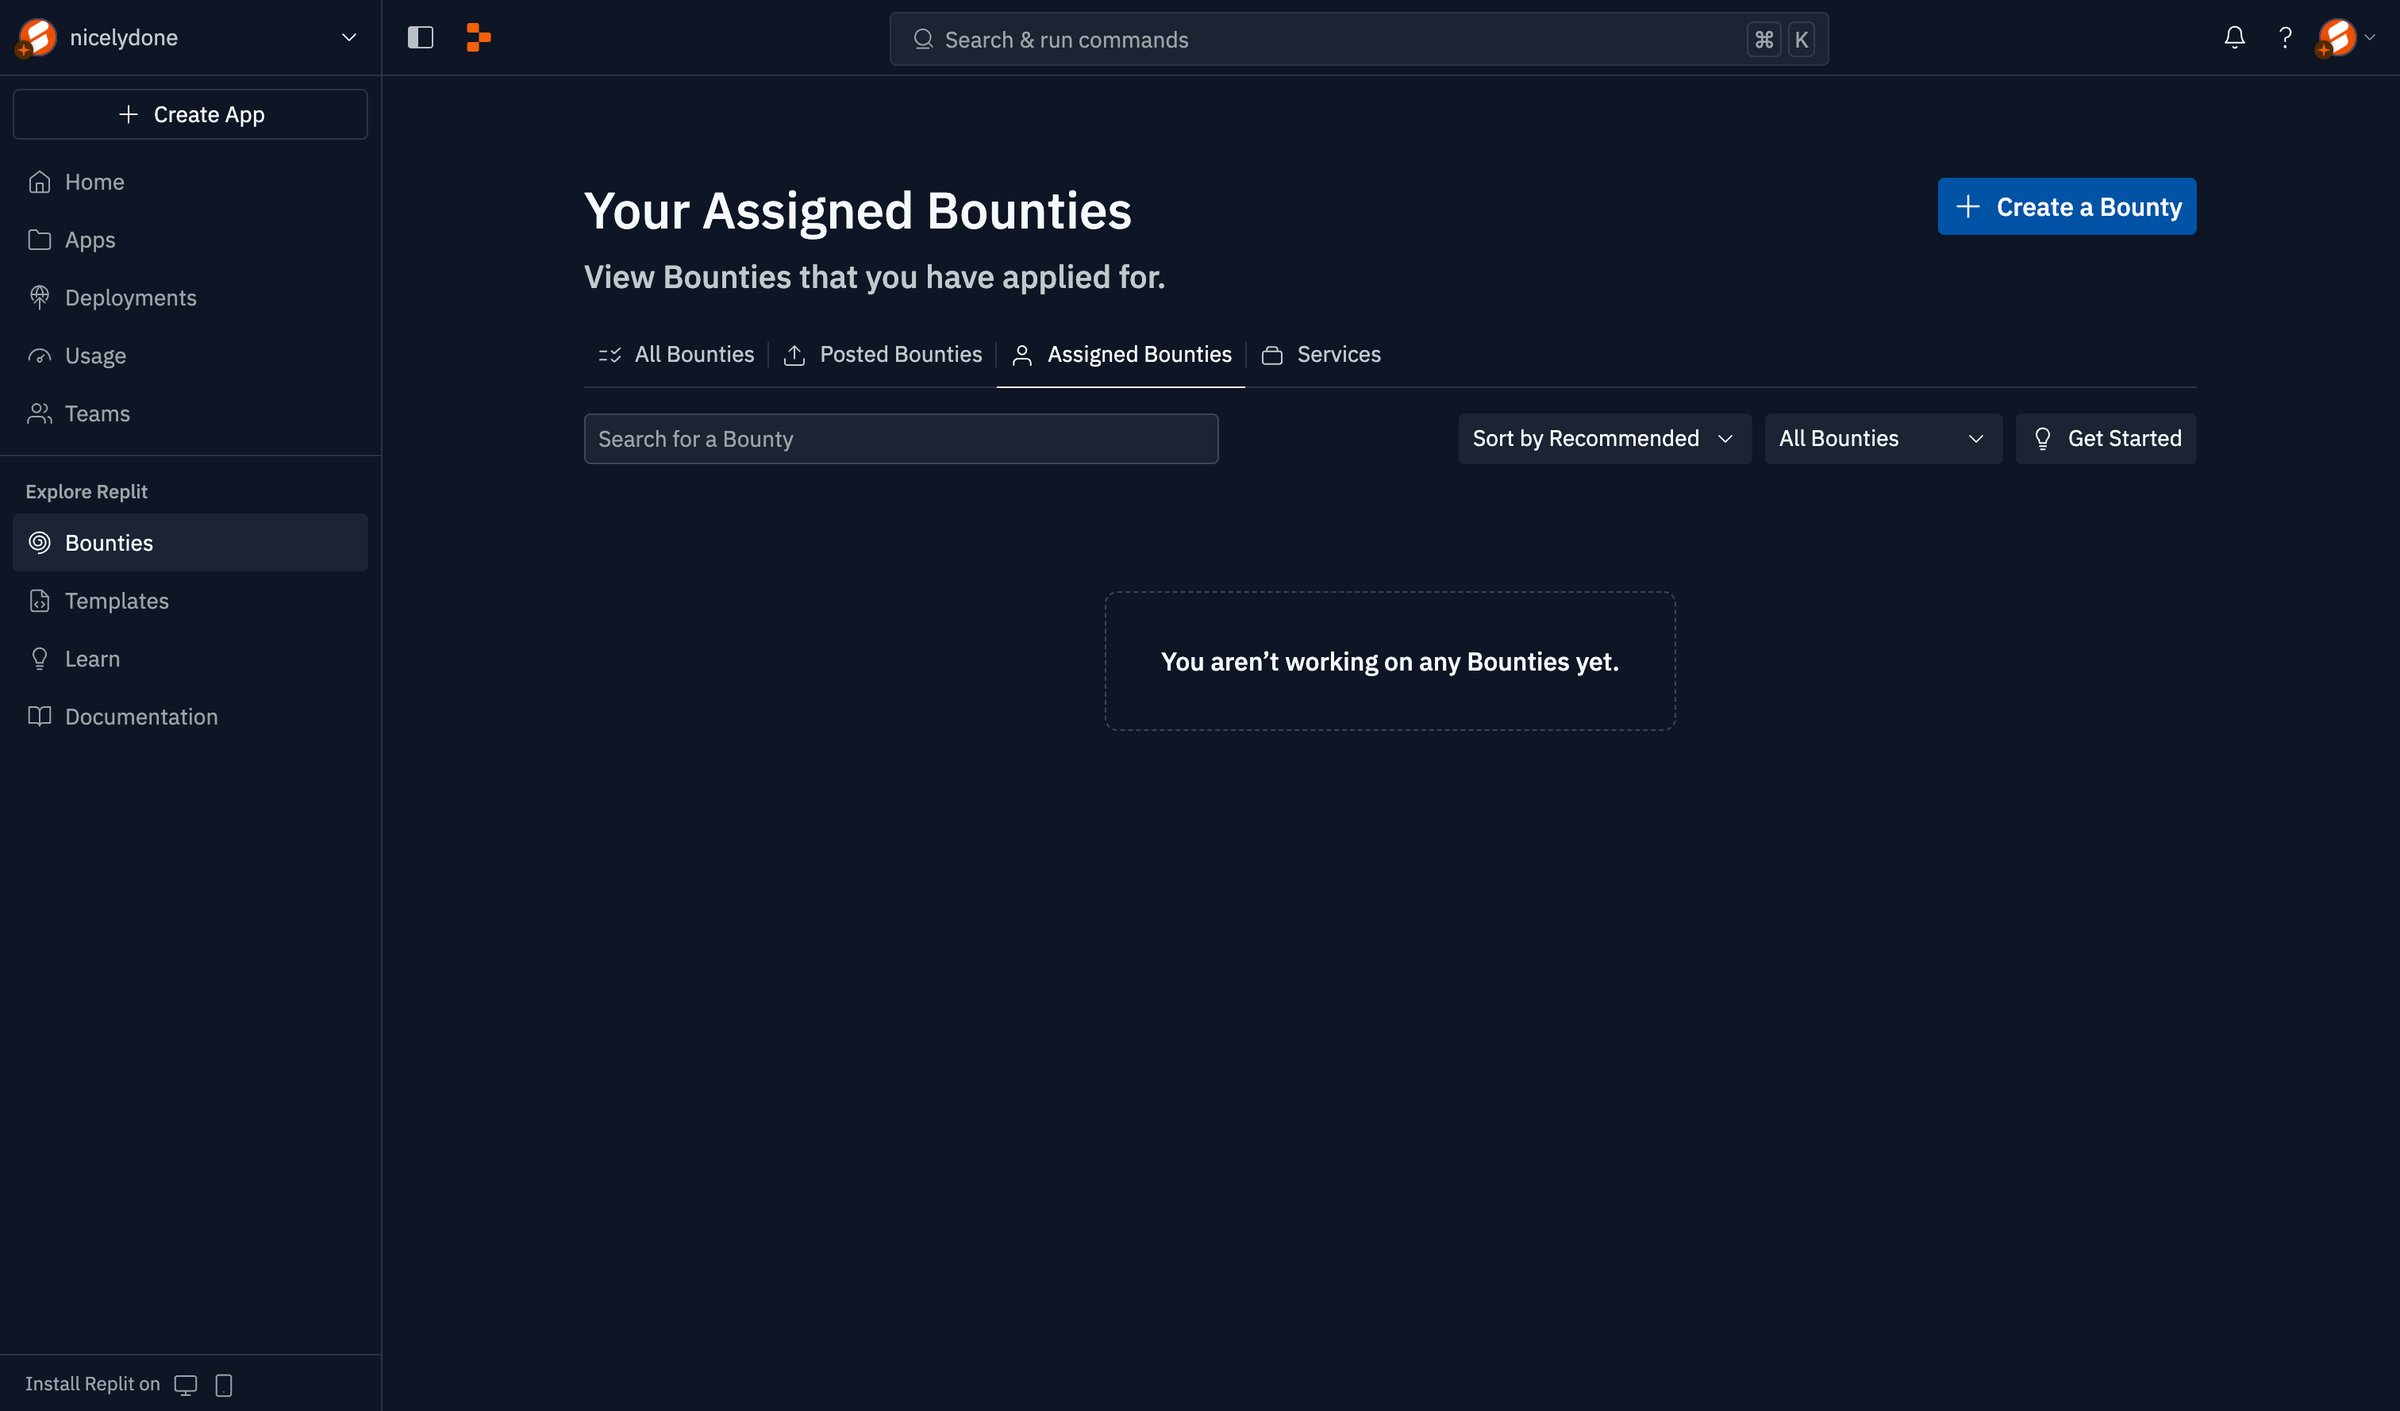Focus the Search for a Bounty field

(901, 439)
